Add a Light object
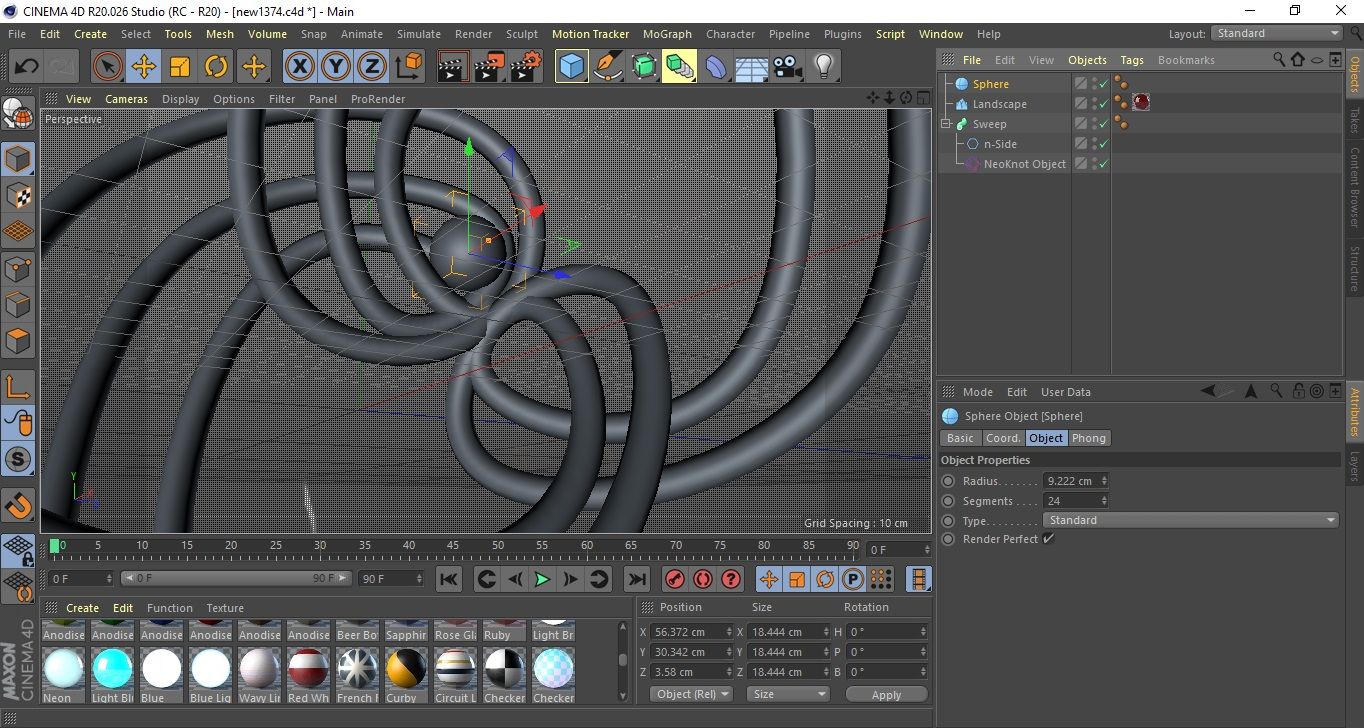Viewport: 1364px width, 728px height. (x=824, y=67)
